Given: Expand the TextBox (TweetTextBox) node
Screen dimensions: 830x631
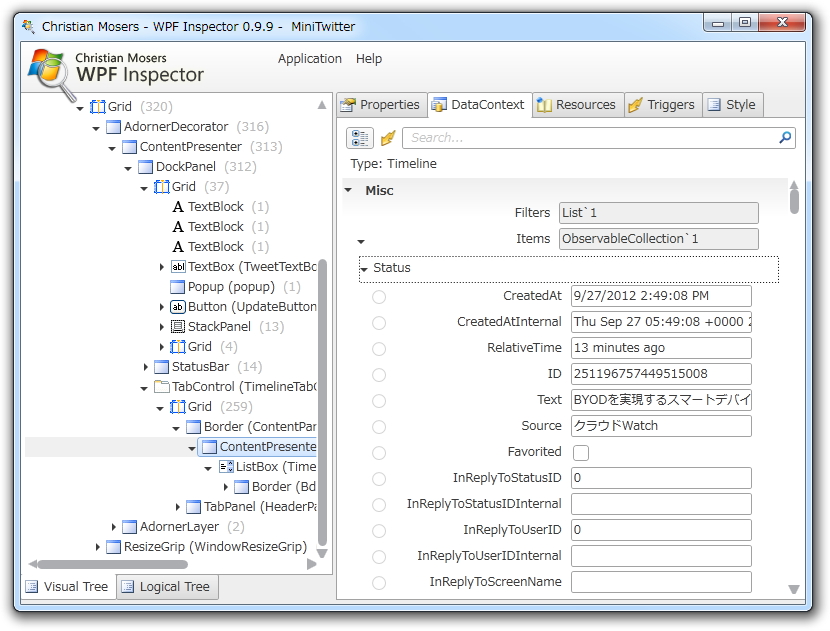Looking at the screenshot, I should click(x=162, y=267).
